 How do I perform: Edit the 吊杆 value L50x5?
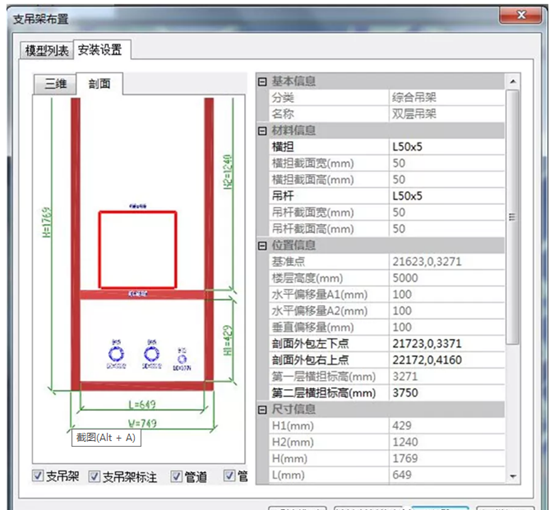(447, 196)
